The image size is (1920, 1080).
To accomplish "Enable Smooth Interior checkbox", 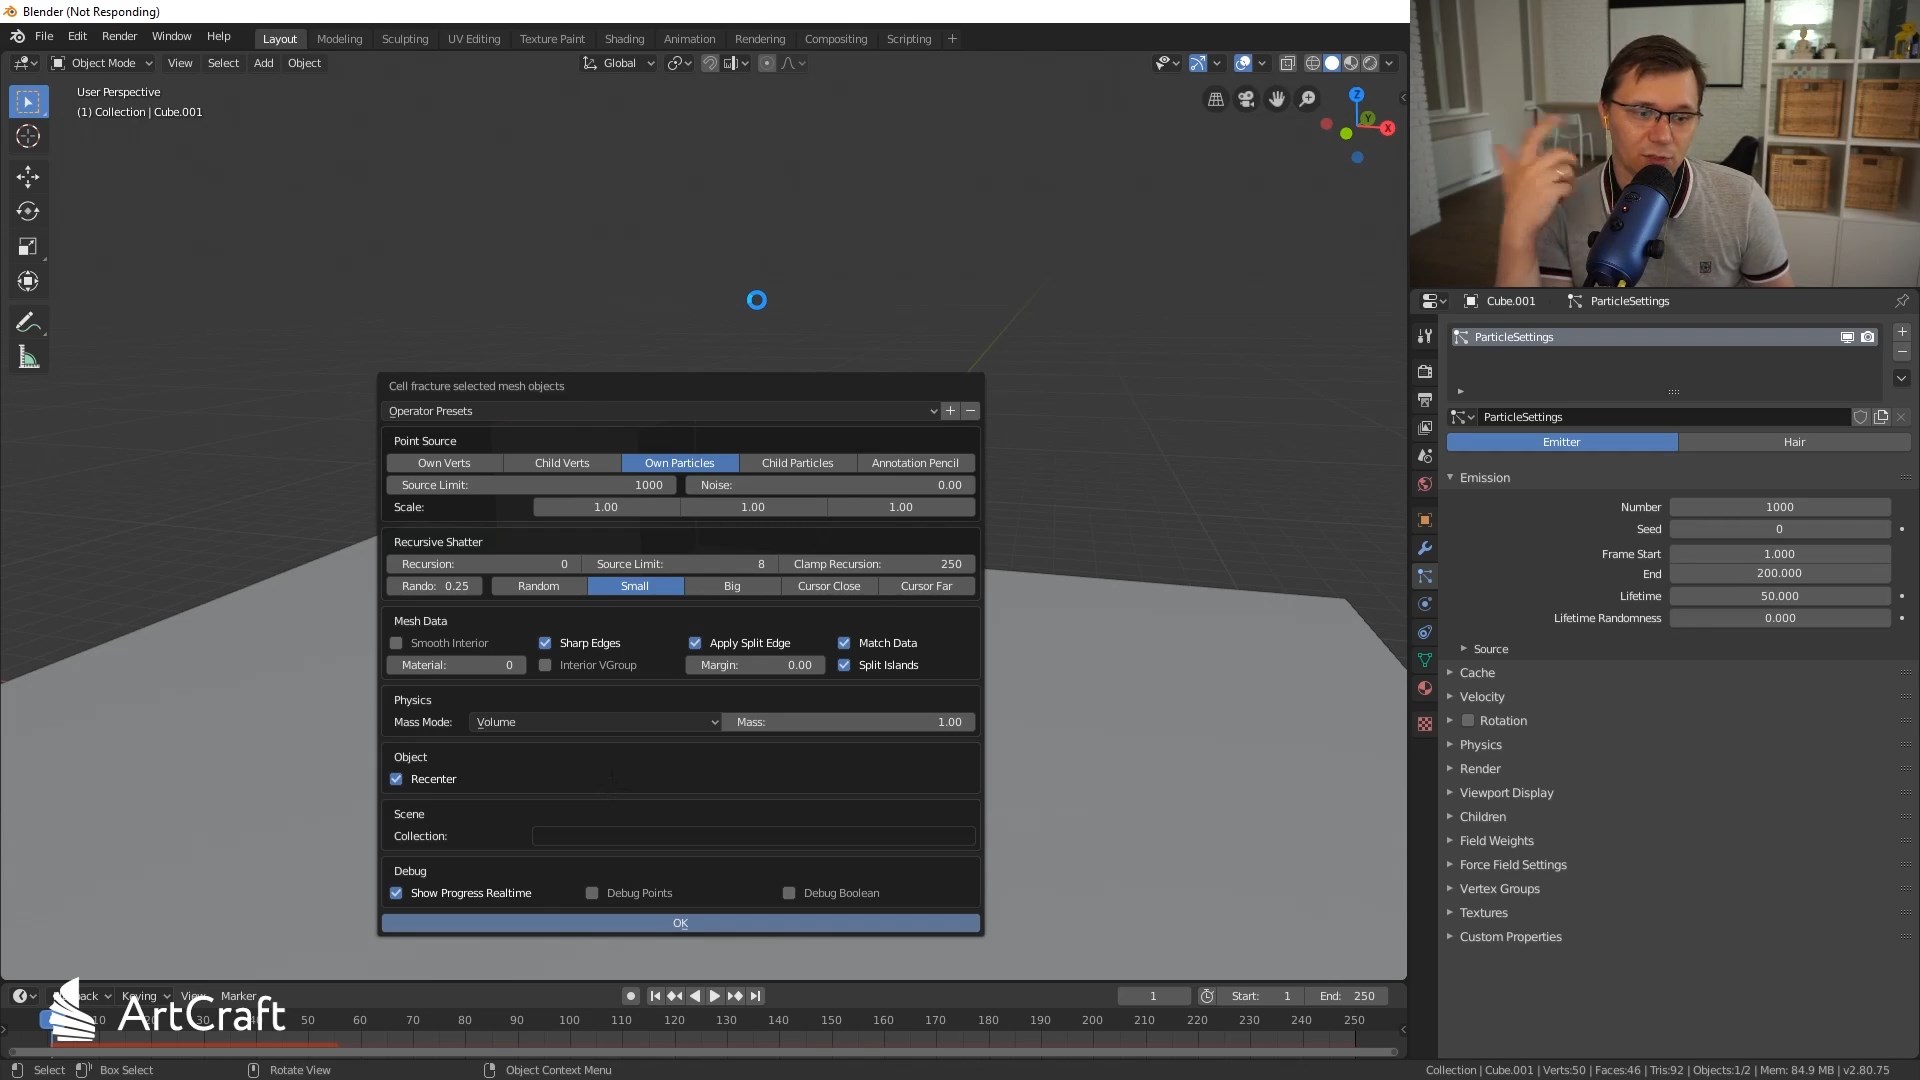I will coord(397,643).
